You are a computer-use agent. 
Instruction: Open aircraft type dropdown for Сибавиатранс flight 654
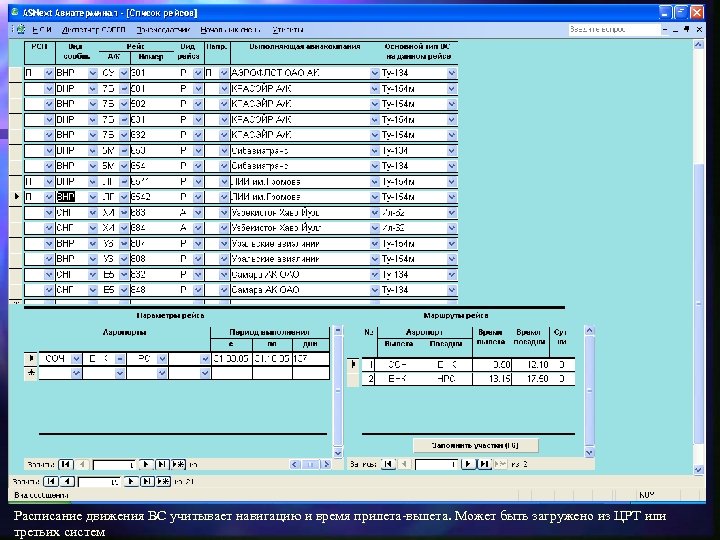451,166
